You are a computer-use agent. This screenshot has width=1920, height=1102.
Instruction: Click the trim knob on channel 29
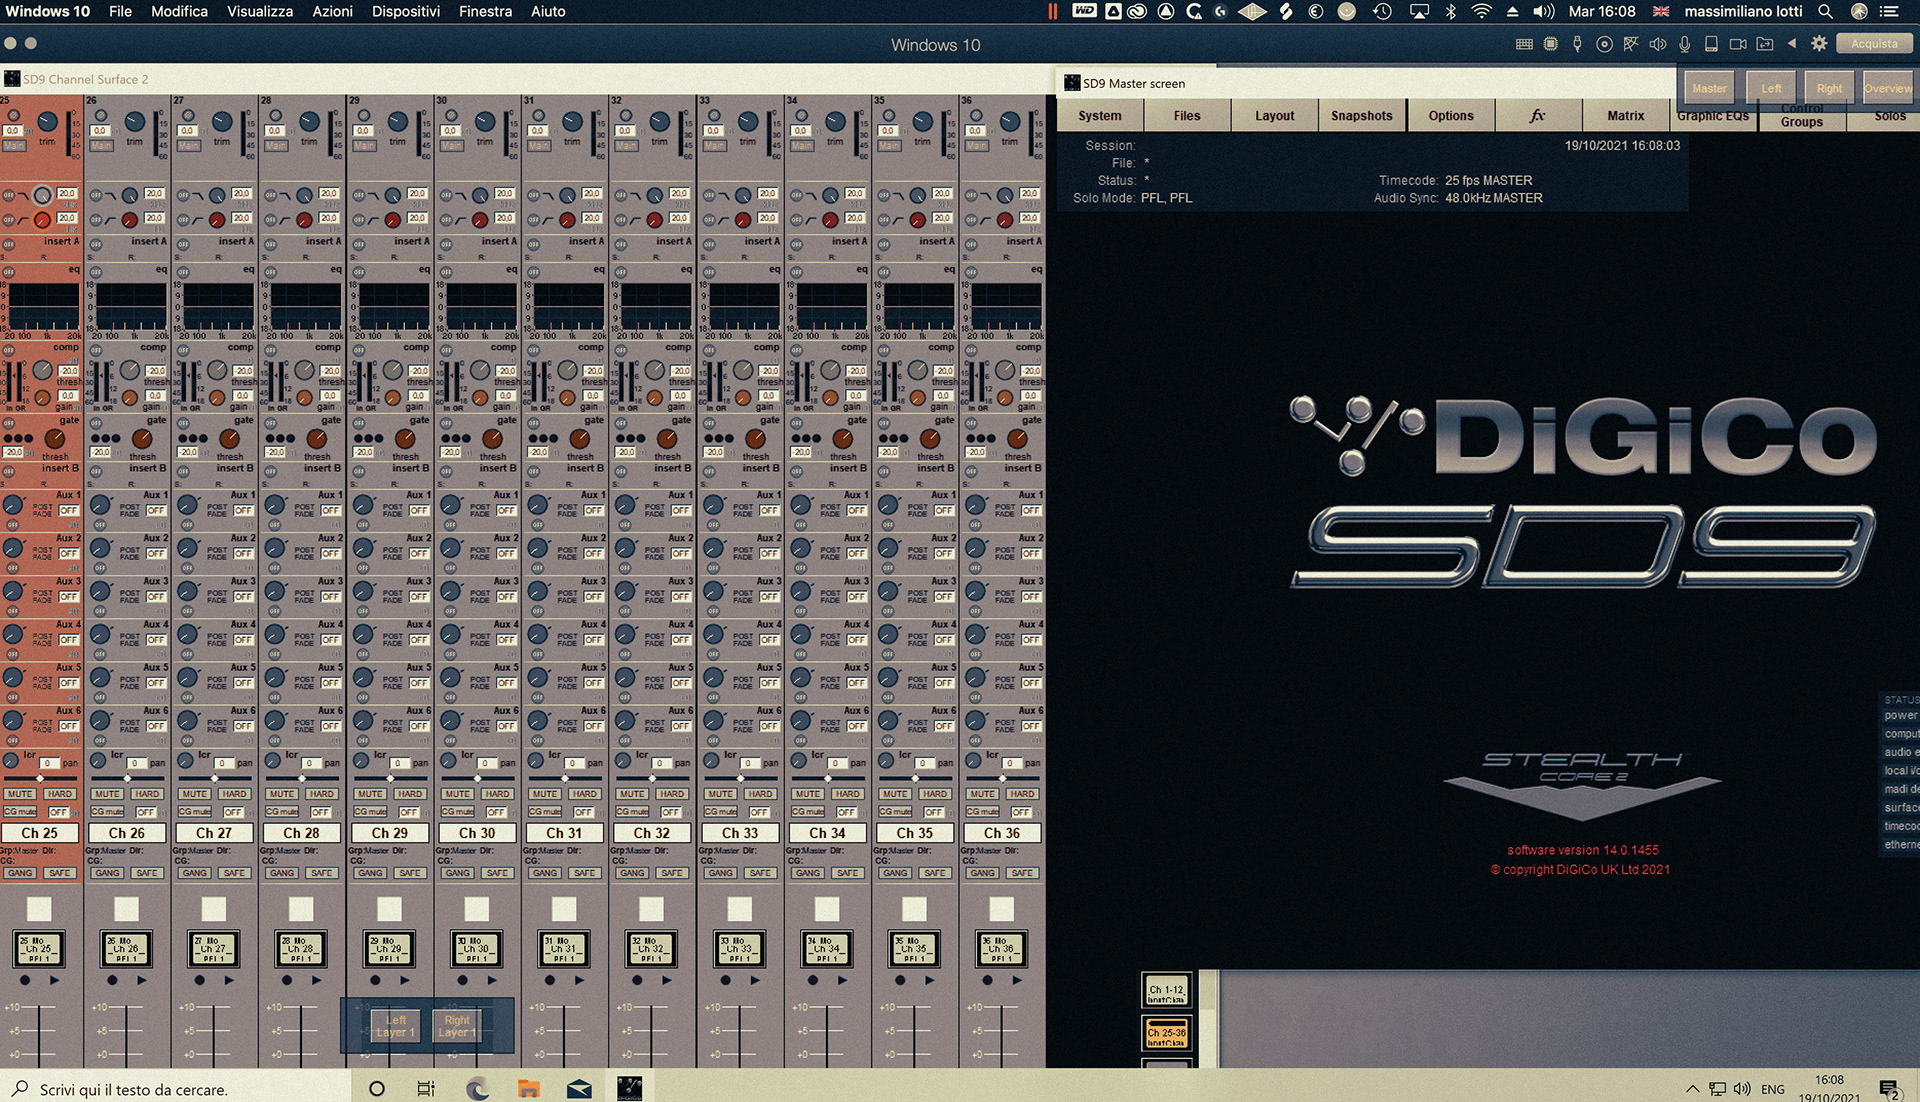397,122
